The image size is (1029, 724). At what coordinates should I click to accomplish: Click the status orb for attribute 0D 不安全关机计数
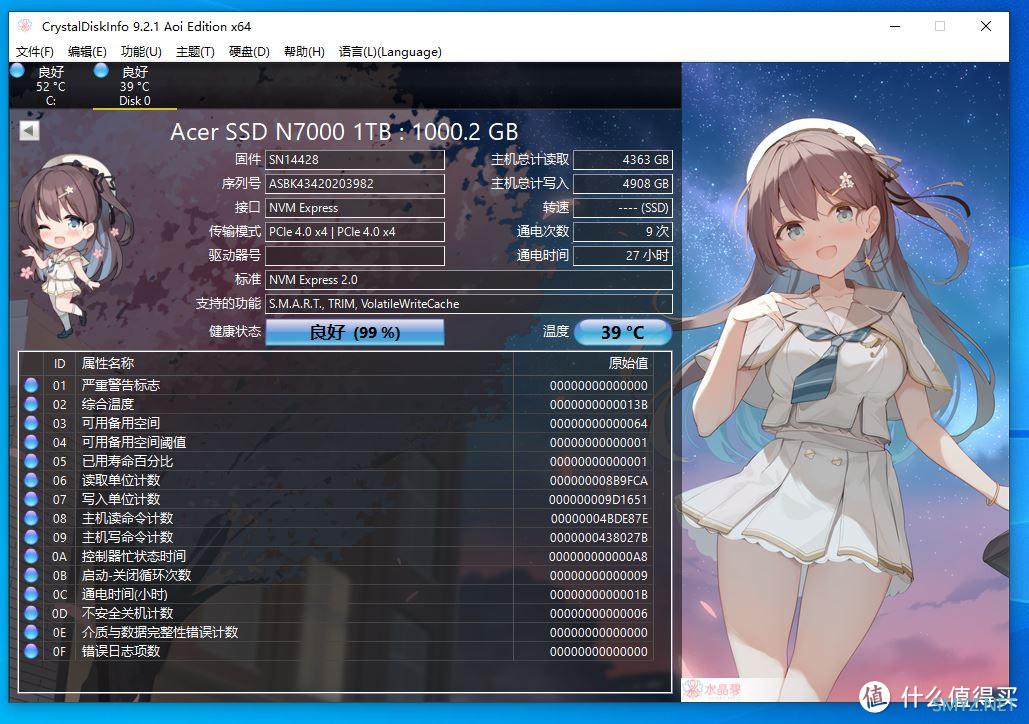pos(31,613)
